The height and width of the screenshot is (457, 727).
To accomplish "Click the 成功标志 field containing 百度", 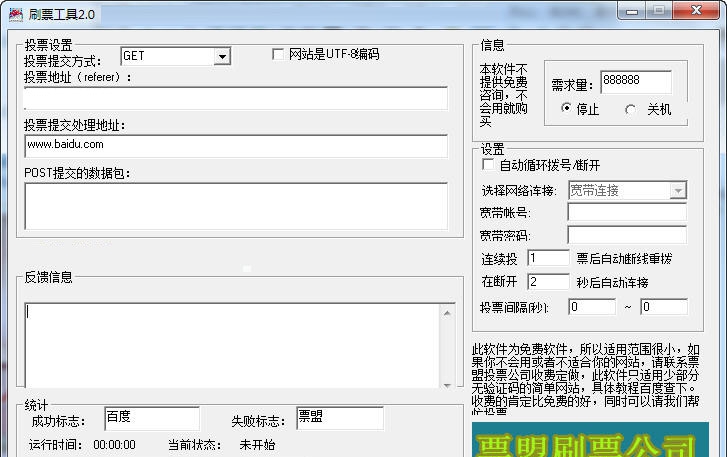I will click(152, 418).
